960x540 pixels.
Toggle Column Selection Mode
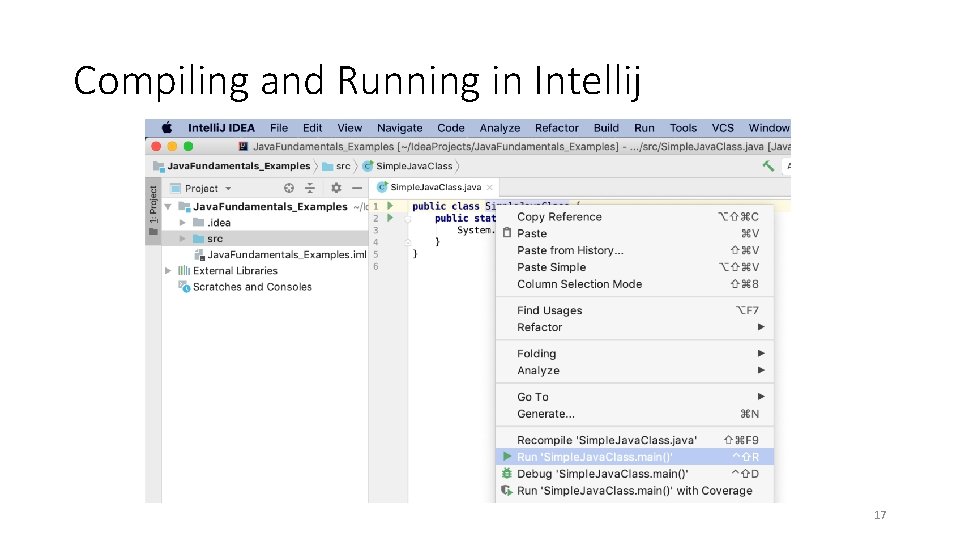pyautogui.click(x=634, y=284)
